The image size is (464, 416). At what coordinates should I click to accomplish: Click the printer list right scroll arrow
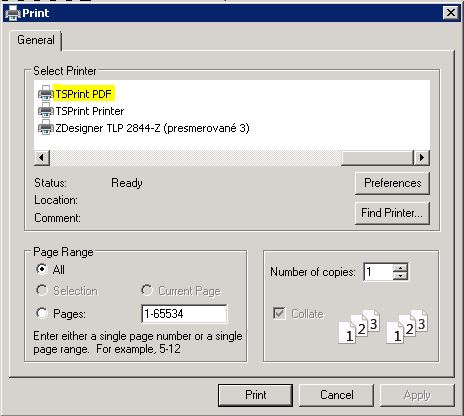(422, 157)
